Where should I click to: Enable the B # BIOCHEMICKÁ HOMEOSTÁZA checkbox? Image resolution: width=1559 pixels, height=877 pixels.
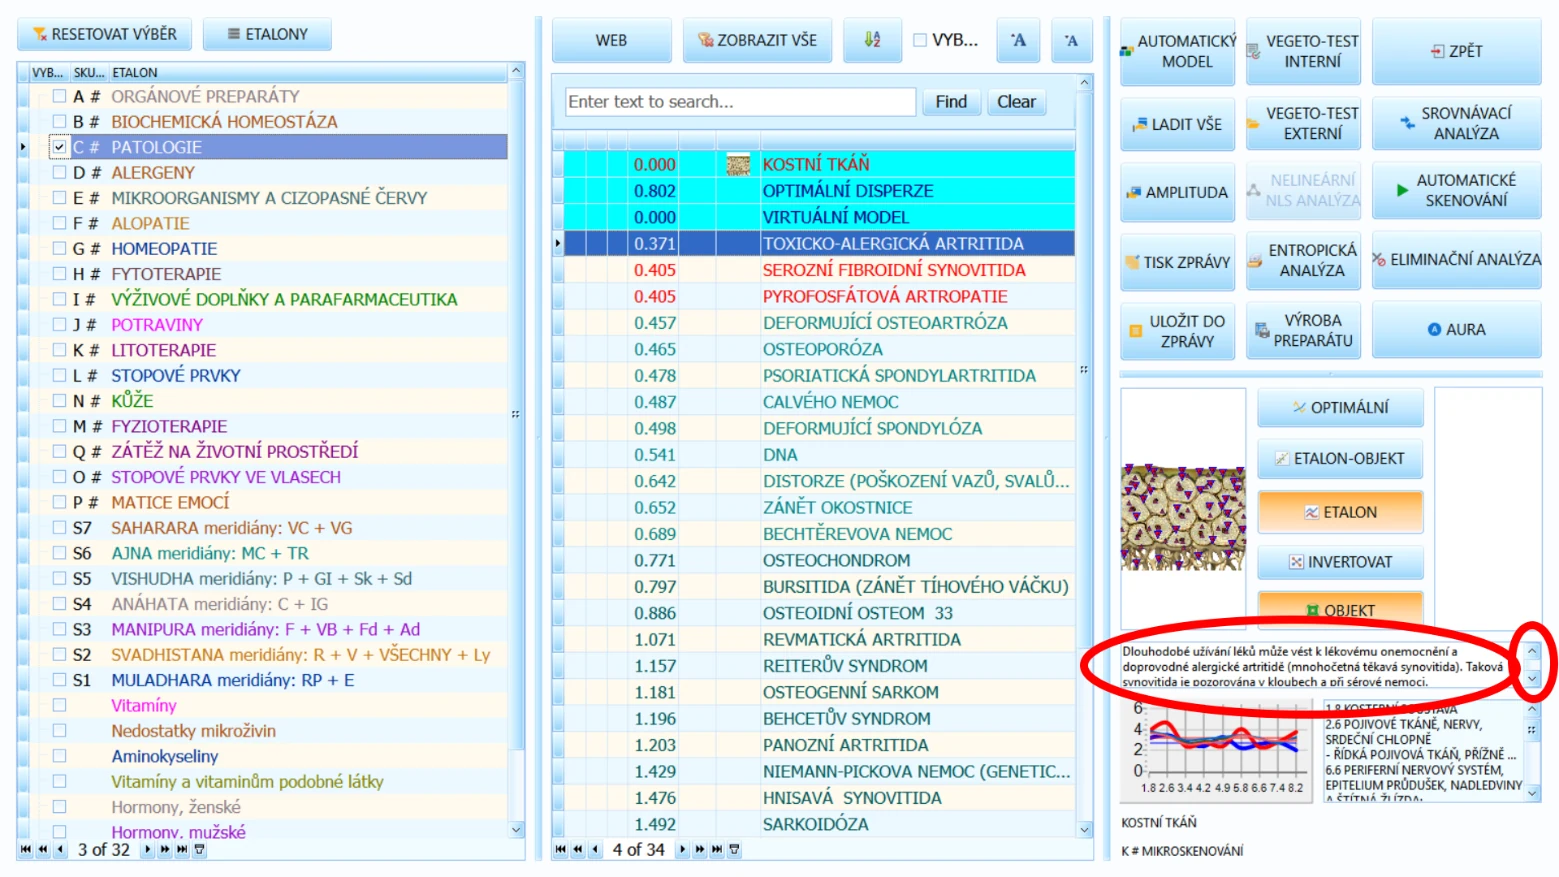pos(60,121)
